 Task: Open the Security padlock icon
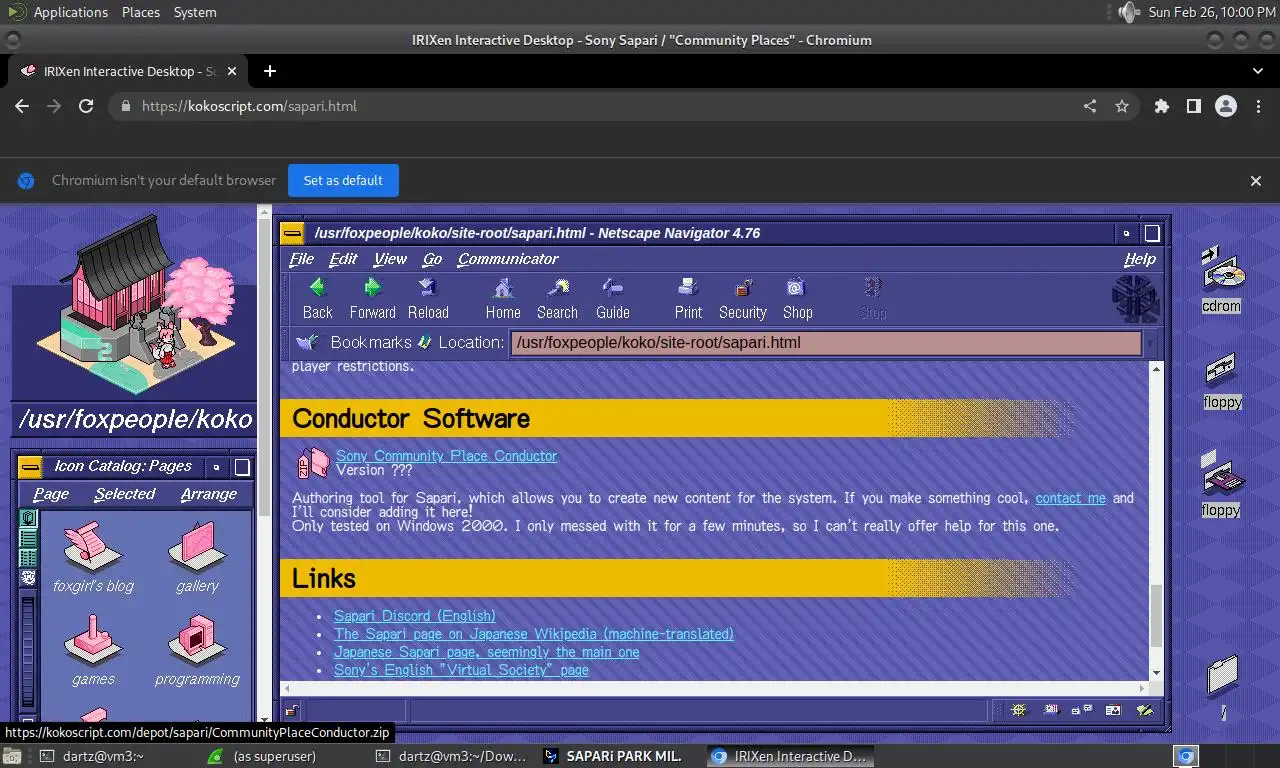[x=743, y=289]
